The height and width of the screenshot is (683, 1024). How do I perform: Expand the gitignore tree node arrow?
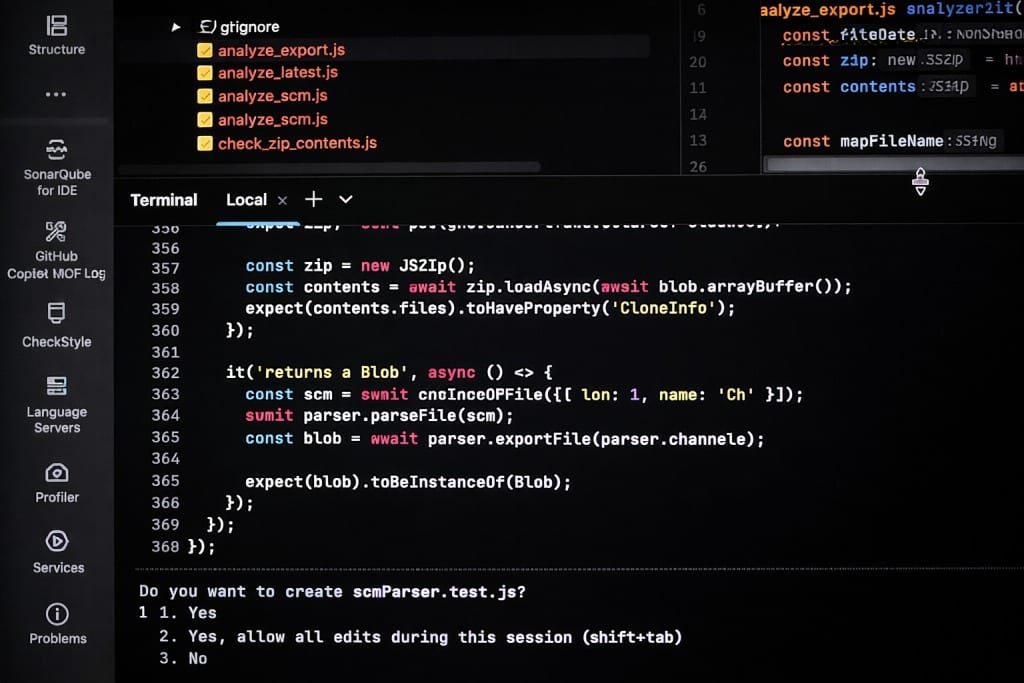click(x=177, y=27)
